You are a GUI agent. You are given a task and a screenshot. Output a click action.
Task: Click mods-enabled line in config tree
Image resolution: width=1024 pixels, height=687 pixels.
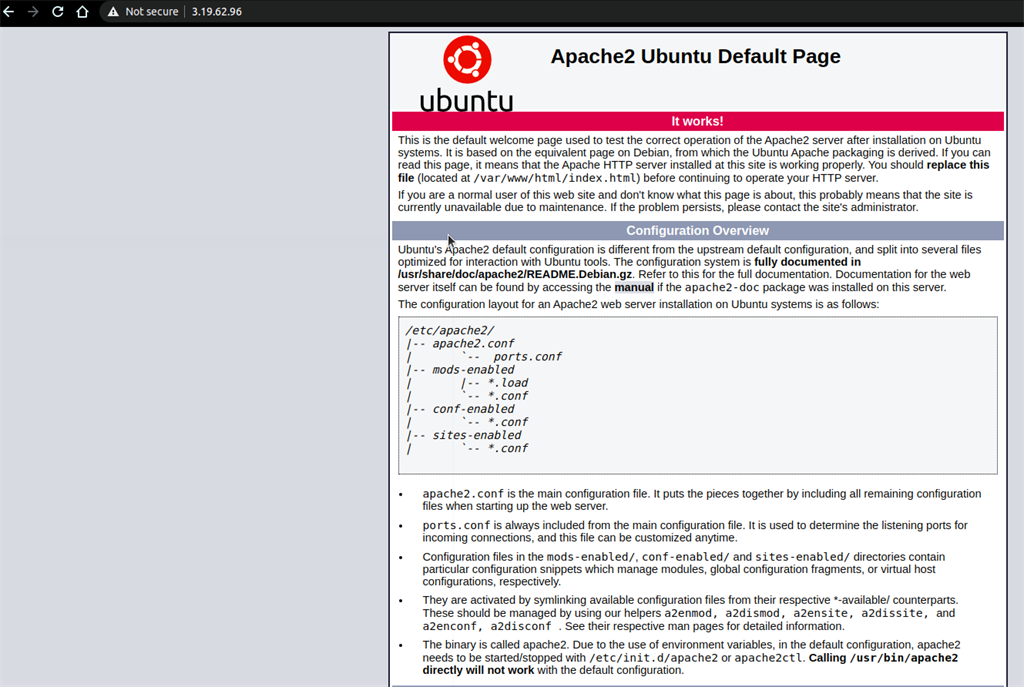473,370
